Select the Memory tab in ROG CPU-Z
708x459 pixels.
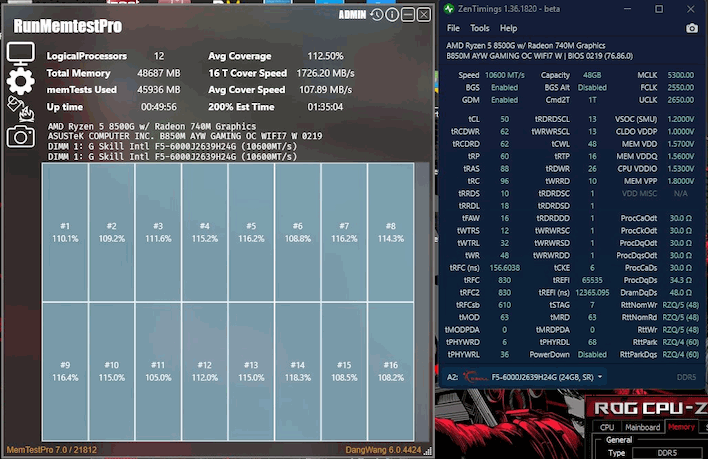point(681,427)
